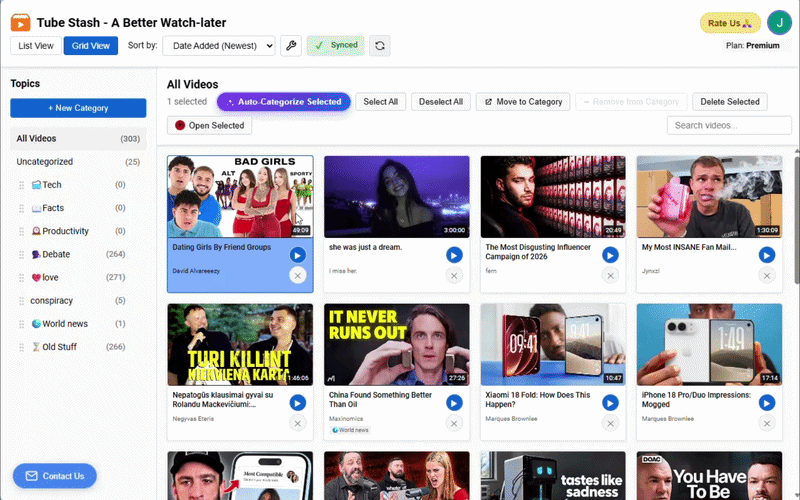The width and height of the screenshot is (800, 500).
Task: Play iPhone 18 Pro/Duo Impressions video
Action: pos(767,403)
